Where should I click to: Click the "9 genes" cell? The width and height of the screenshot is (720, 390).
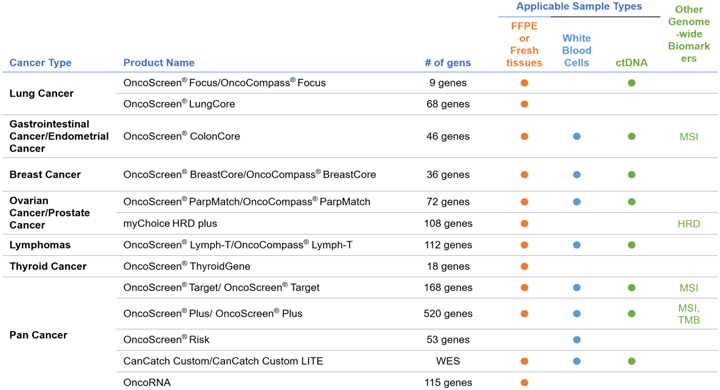(x=448, y=83)
